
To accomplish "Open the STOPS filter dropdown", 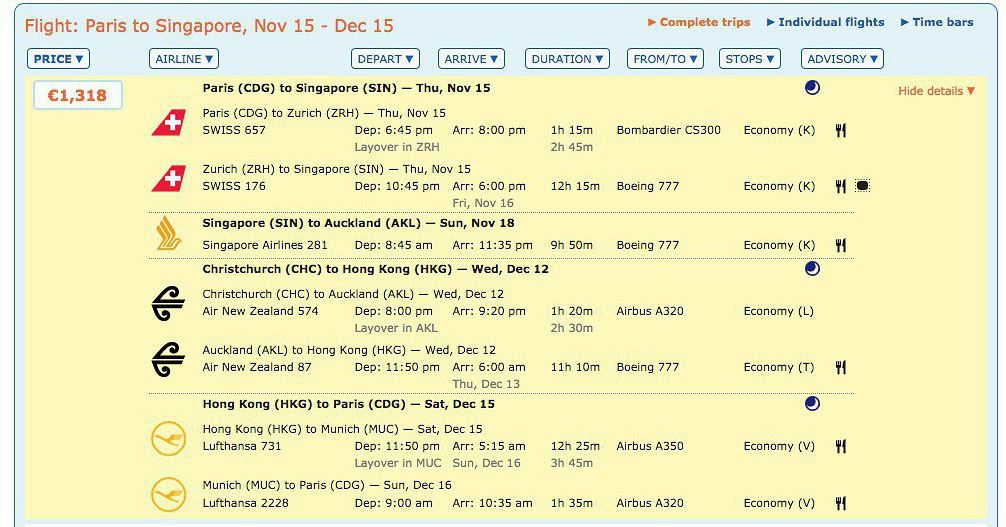I will click(x=749, y=59).
